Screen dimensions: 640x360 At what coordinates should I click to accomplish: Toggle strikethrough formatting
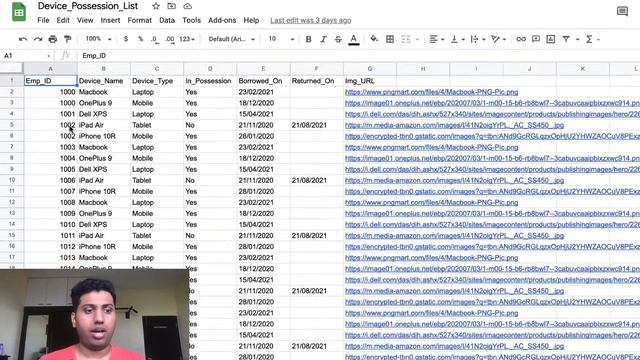(338, 39)
